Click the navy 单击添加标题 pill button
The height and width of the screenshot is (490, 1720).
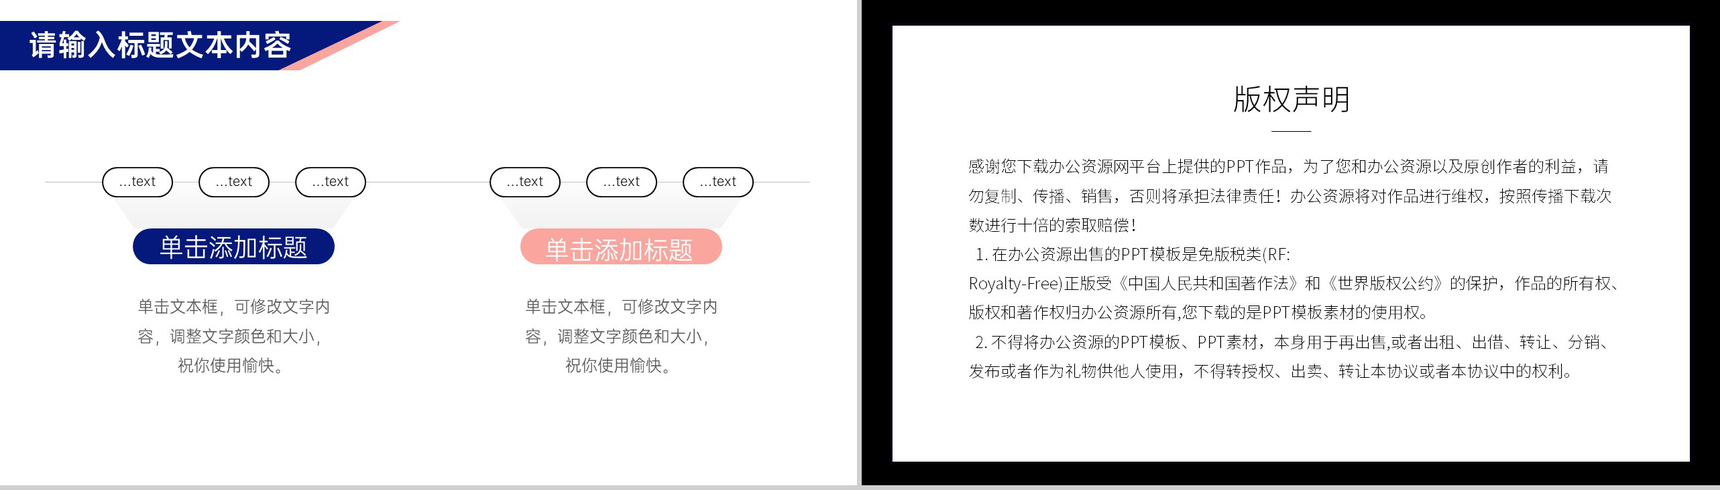[233, 247]
